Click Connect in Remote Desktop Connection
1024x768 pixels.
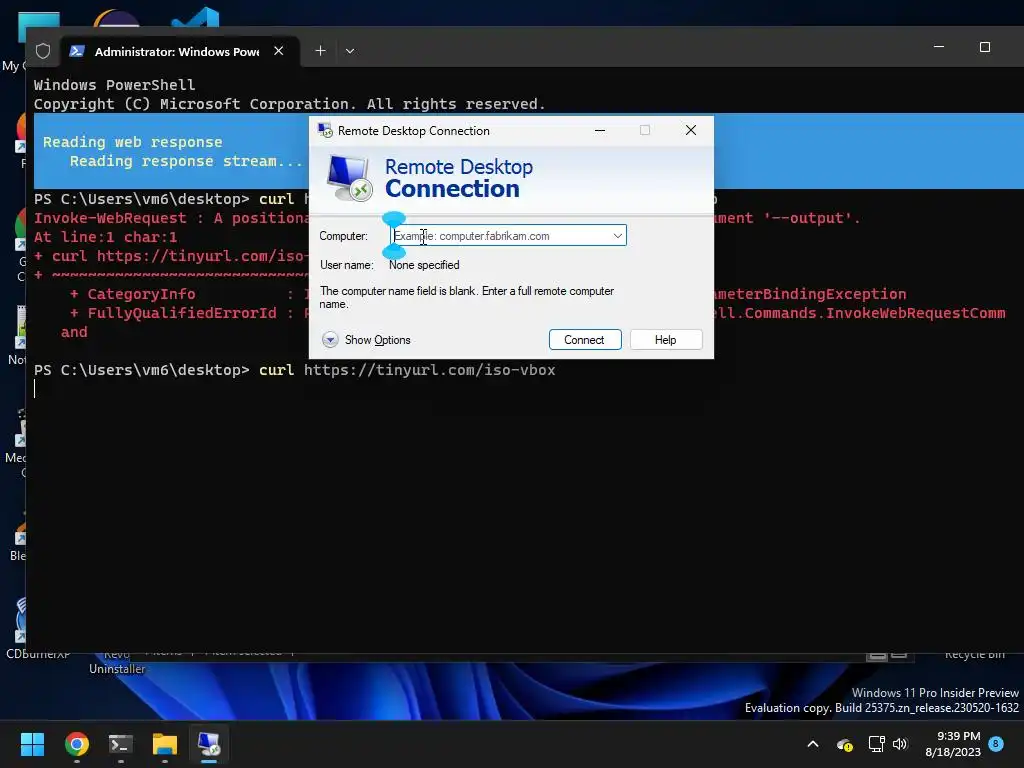(584, 340)
